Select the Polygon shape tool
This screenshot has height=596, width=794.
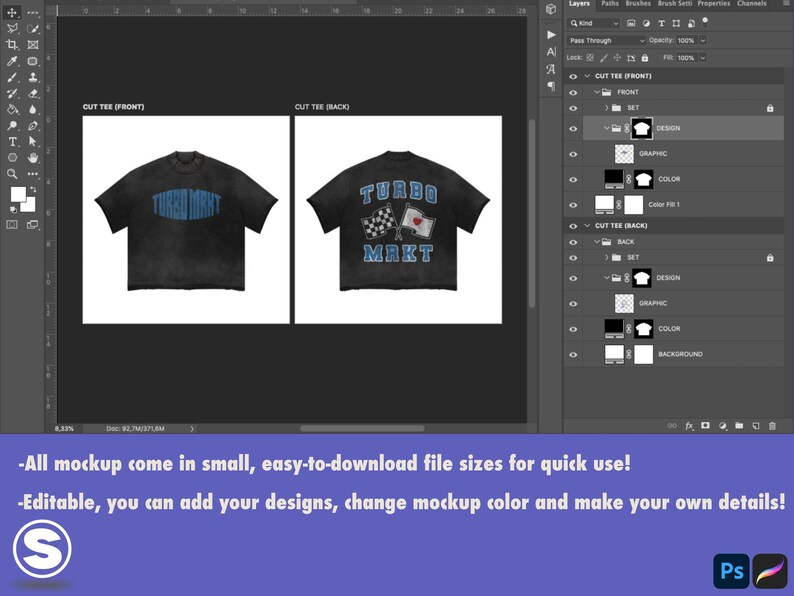(x=12, y=158)
